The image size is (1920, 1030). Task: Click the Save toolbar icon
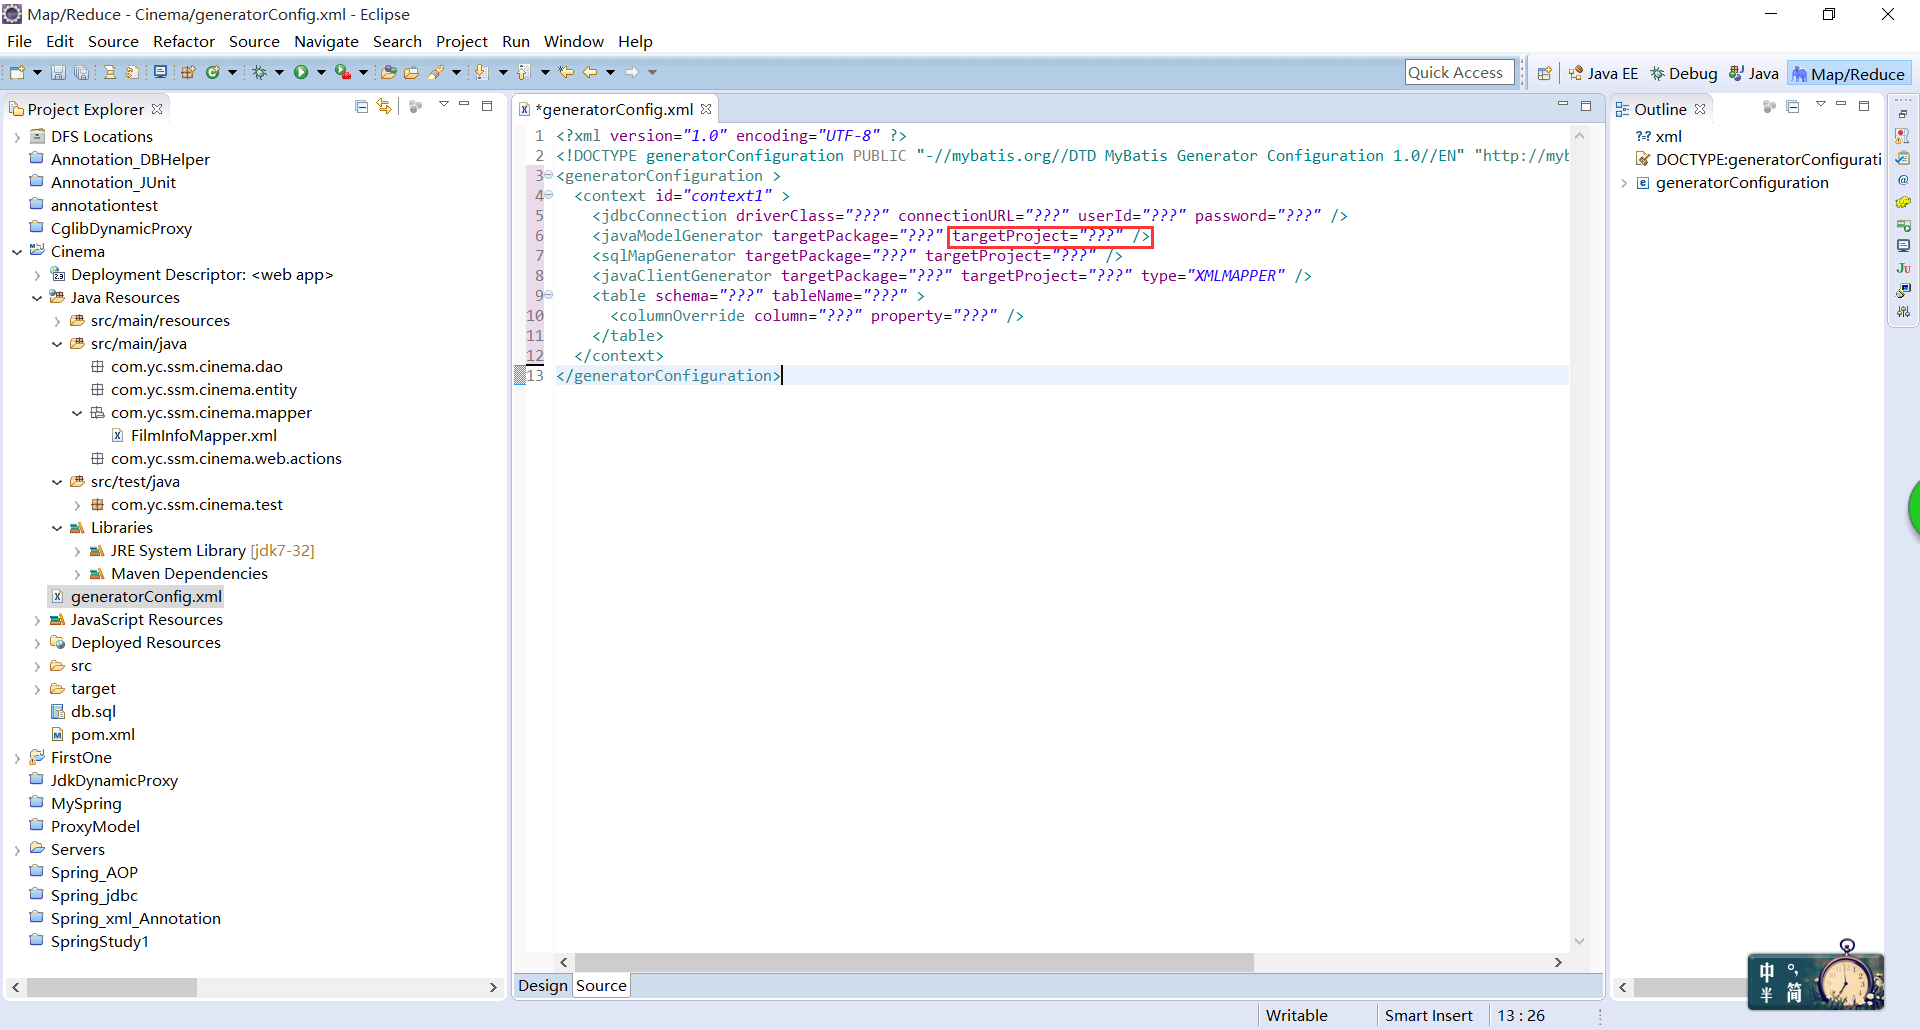58,72
